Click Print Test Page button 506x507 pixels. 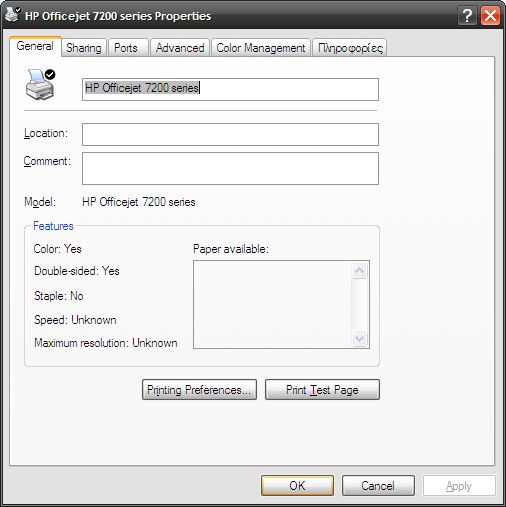(x=322, y=389)
